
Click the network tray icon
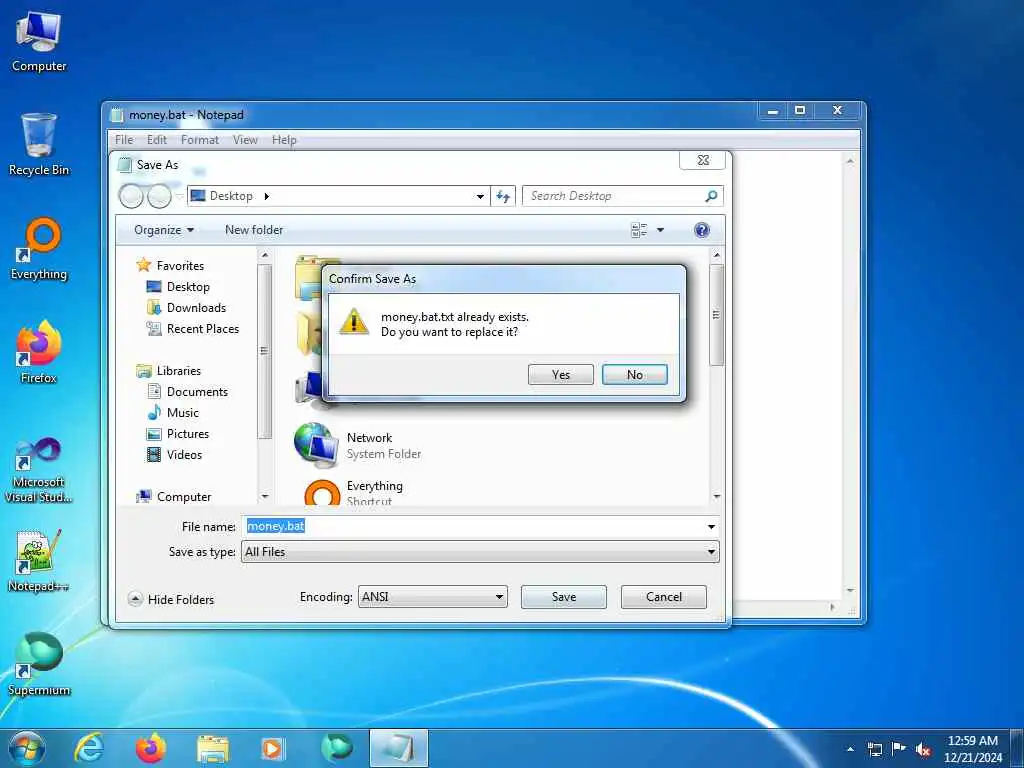coord(874,749)
